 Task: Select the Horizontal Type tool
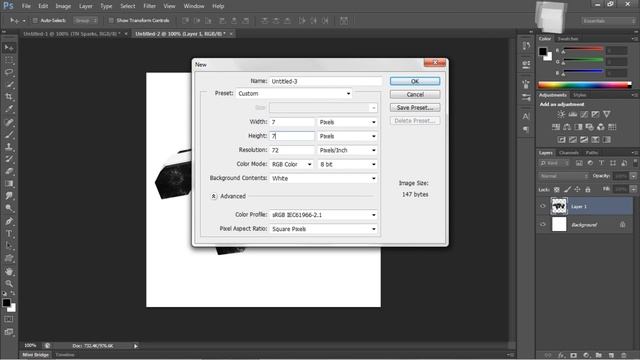pos(9,233)
